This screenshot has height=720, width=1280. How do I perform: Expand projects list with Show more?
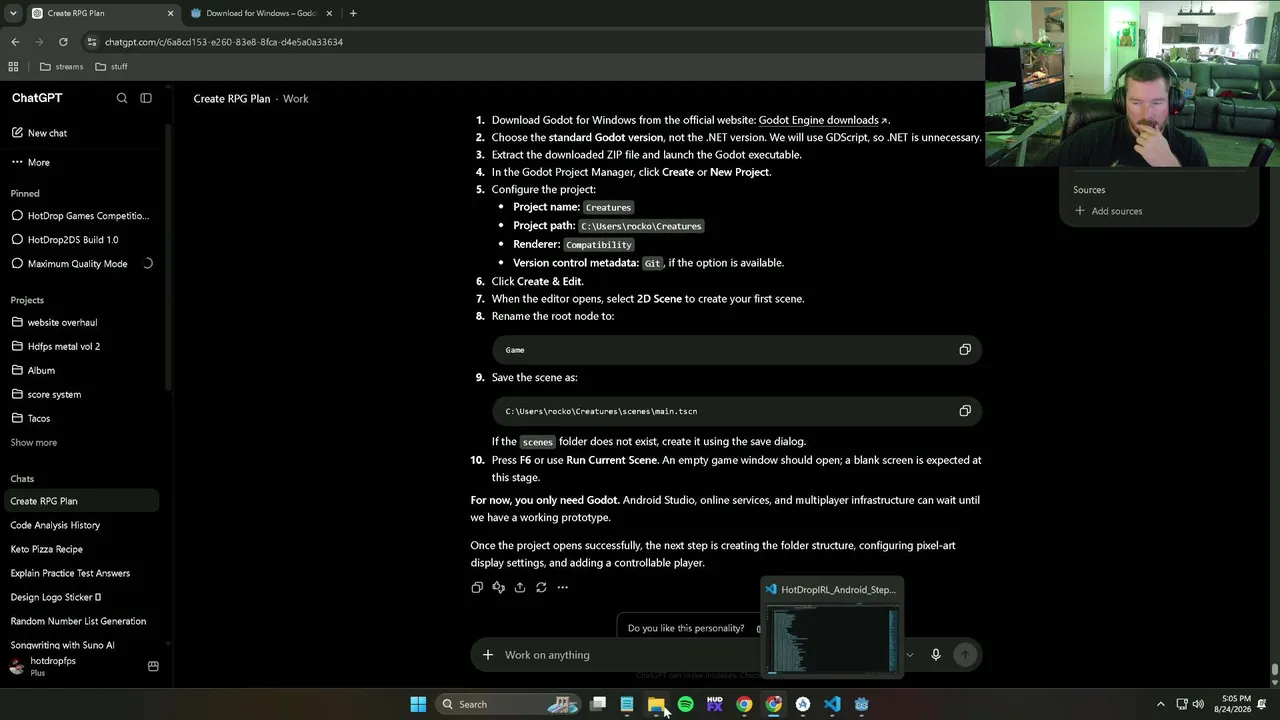pos(34,442)
